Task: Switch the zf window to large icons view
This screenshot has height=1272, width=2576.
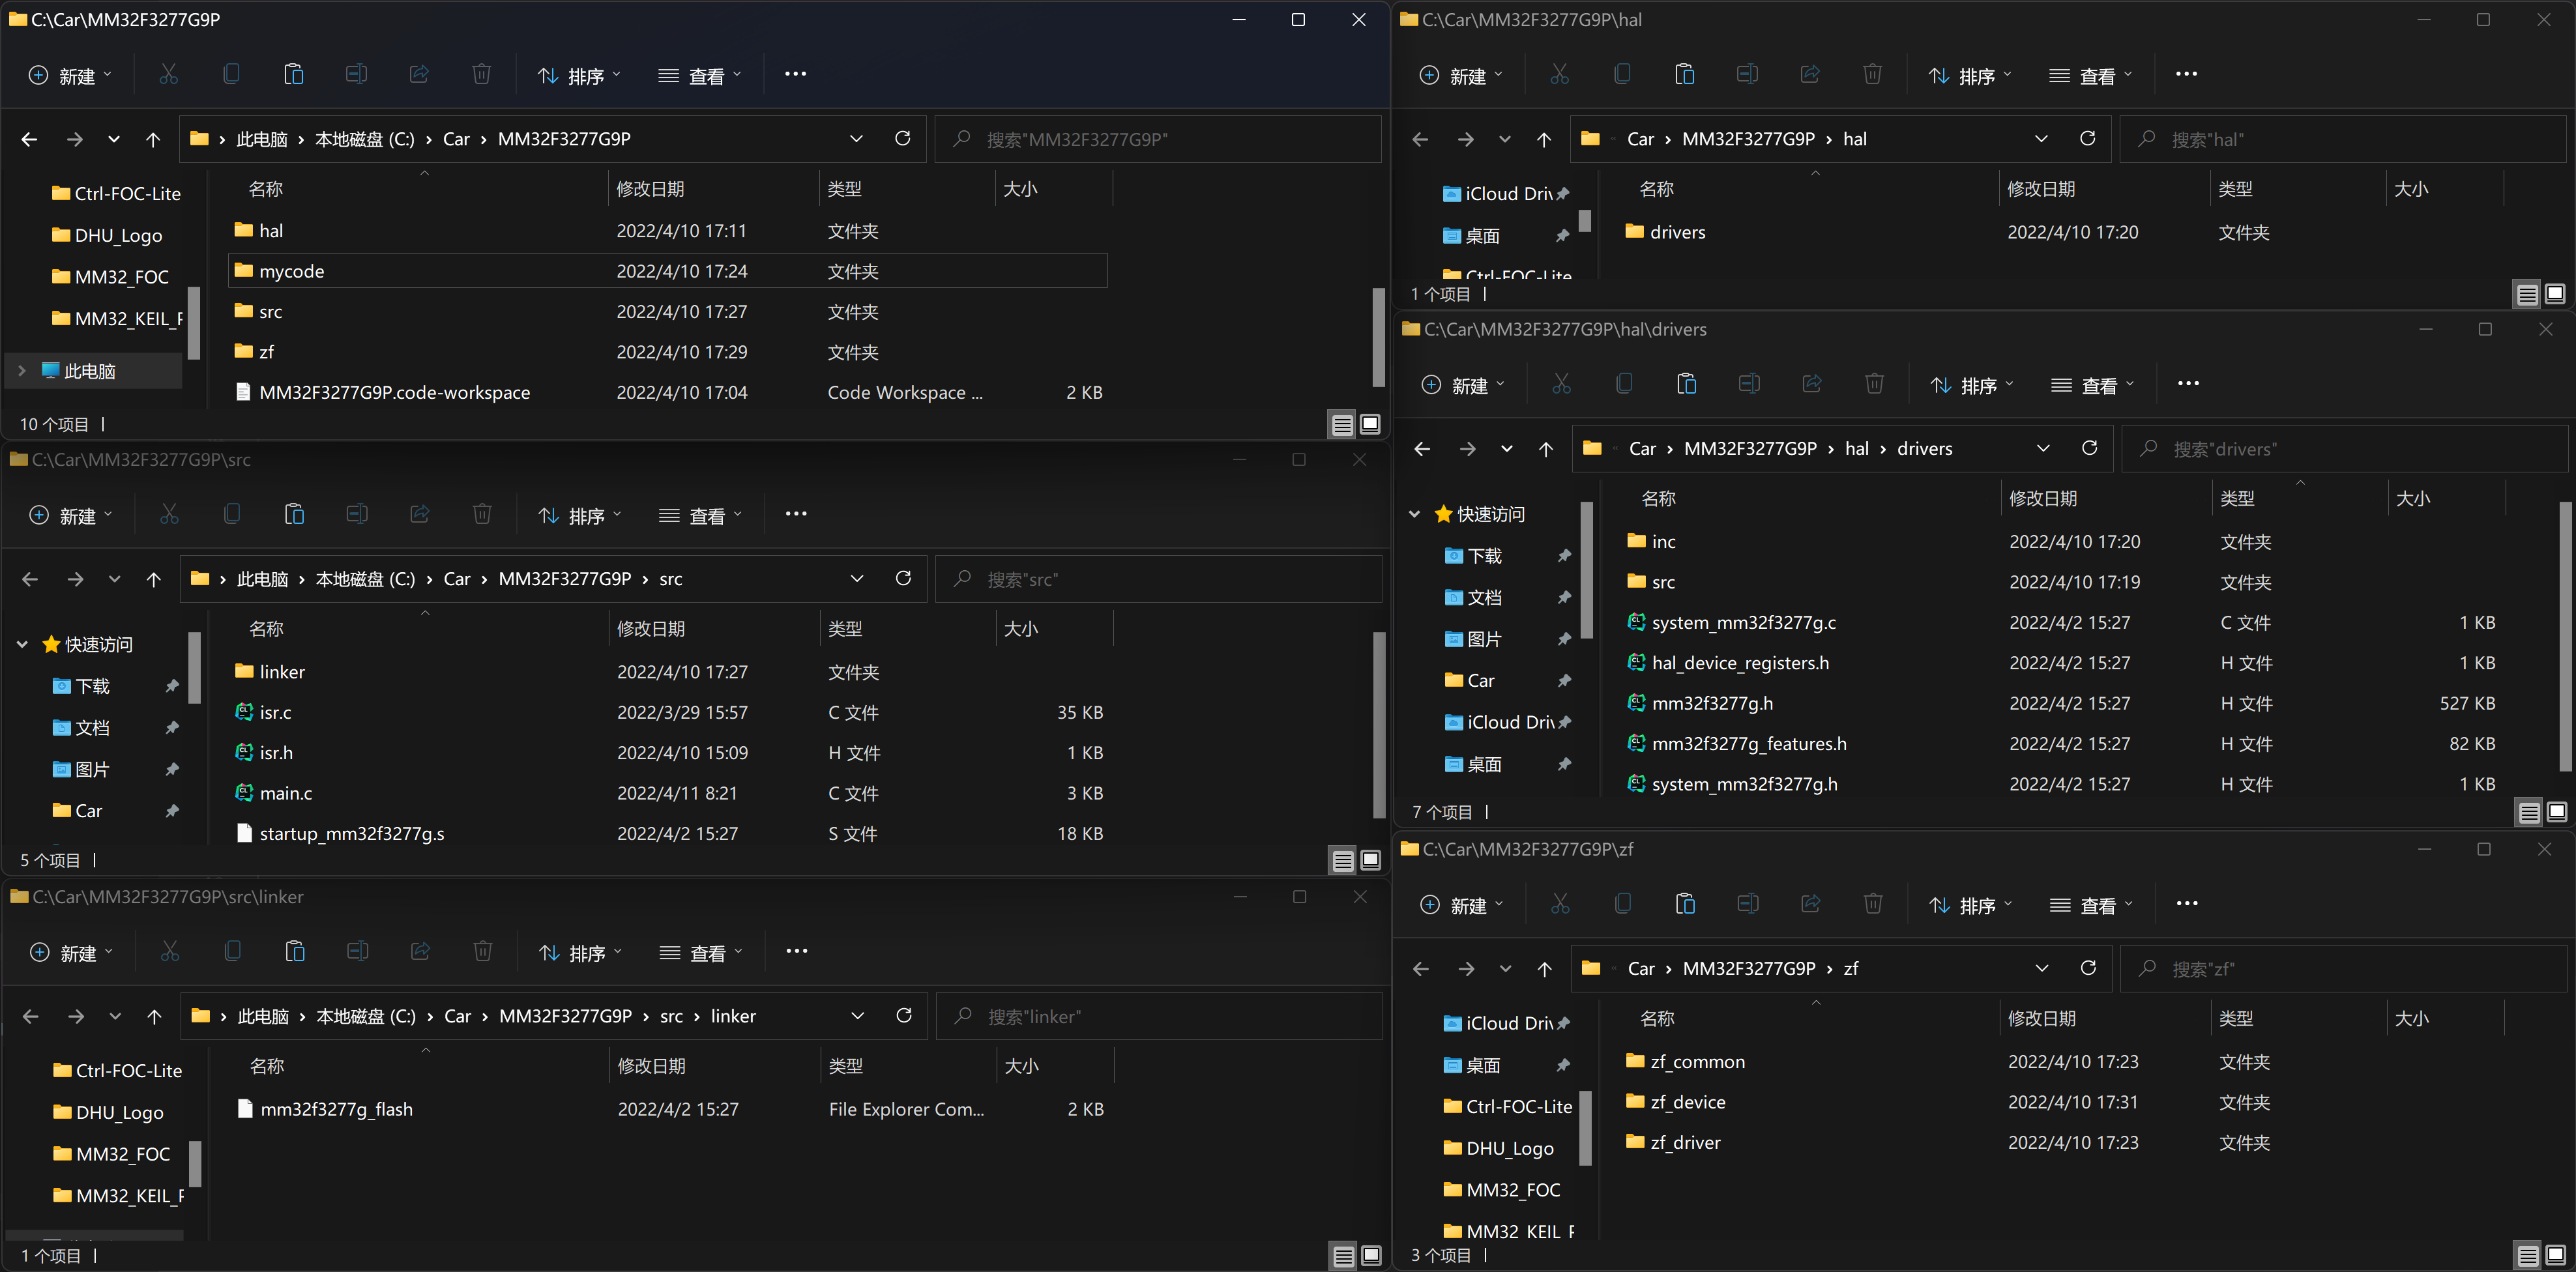Action: coord(2555,1255)
